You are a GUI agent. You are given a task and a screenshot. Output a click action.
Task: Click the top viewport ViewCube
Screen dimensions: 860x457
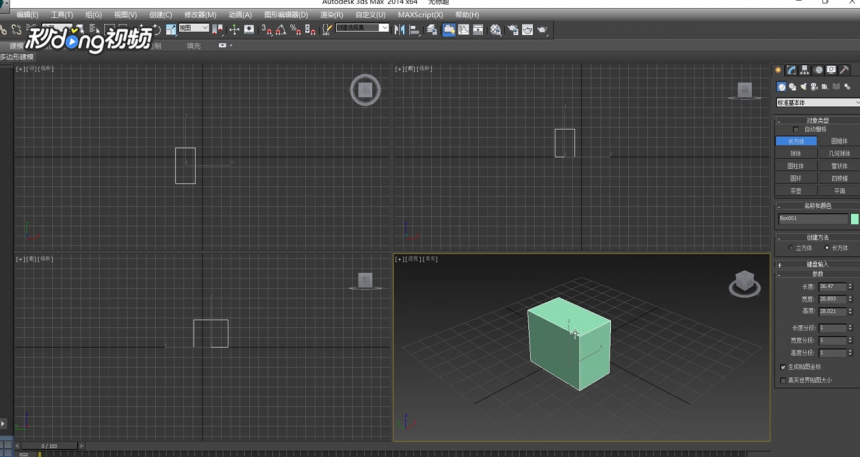tap(365, 90)
